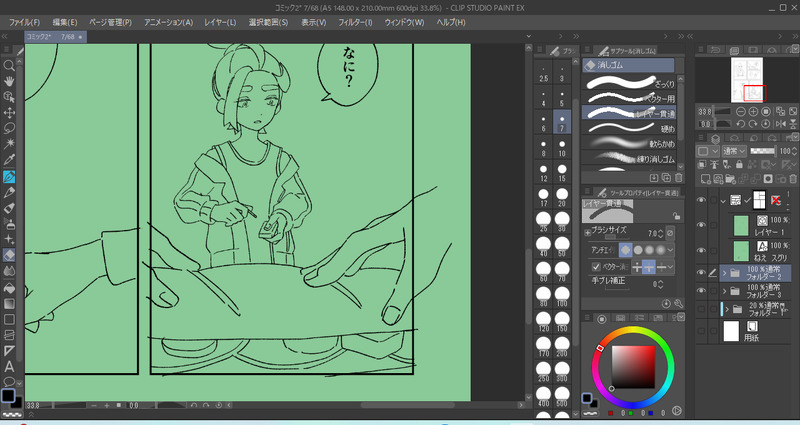Choose the ざっくり eraser sub tool
The height and width of the screenshot is (425, 800).
coord(629,83)
